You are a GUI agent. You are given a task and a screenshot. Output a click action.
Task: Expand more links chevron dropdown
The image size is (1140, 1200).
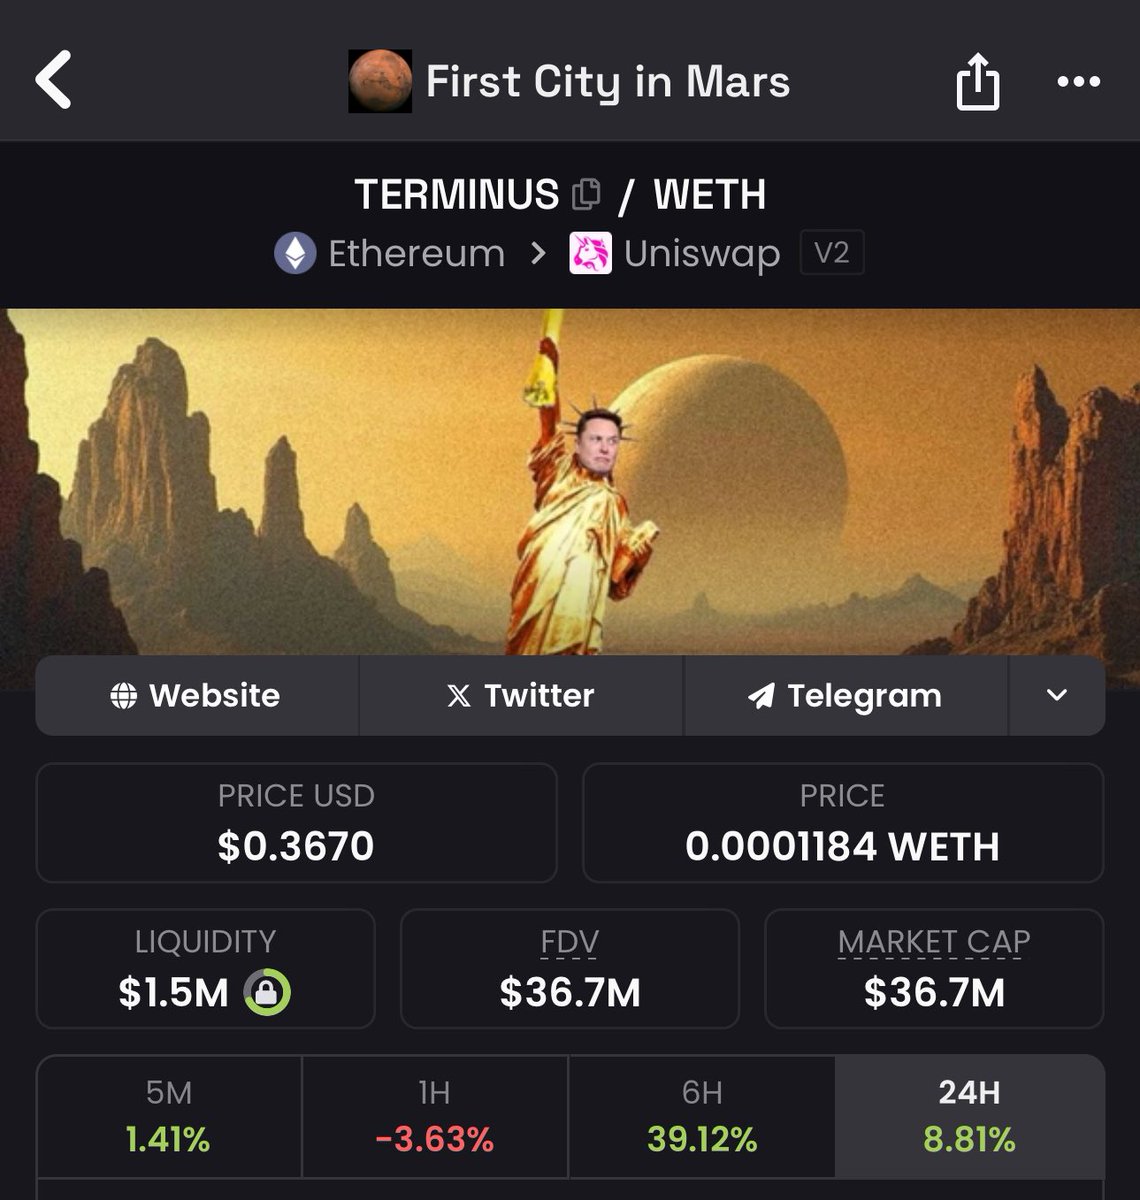(1057, 695)
